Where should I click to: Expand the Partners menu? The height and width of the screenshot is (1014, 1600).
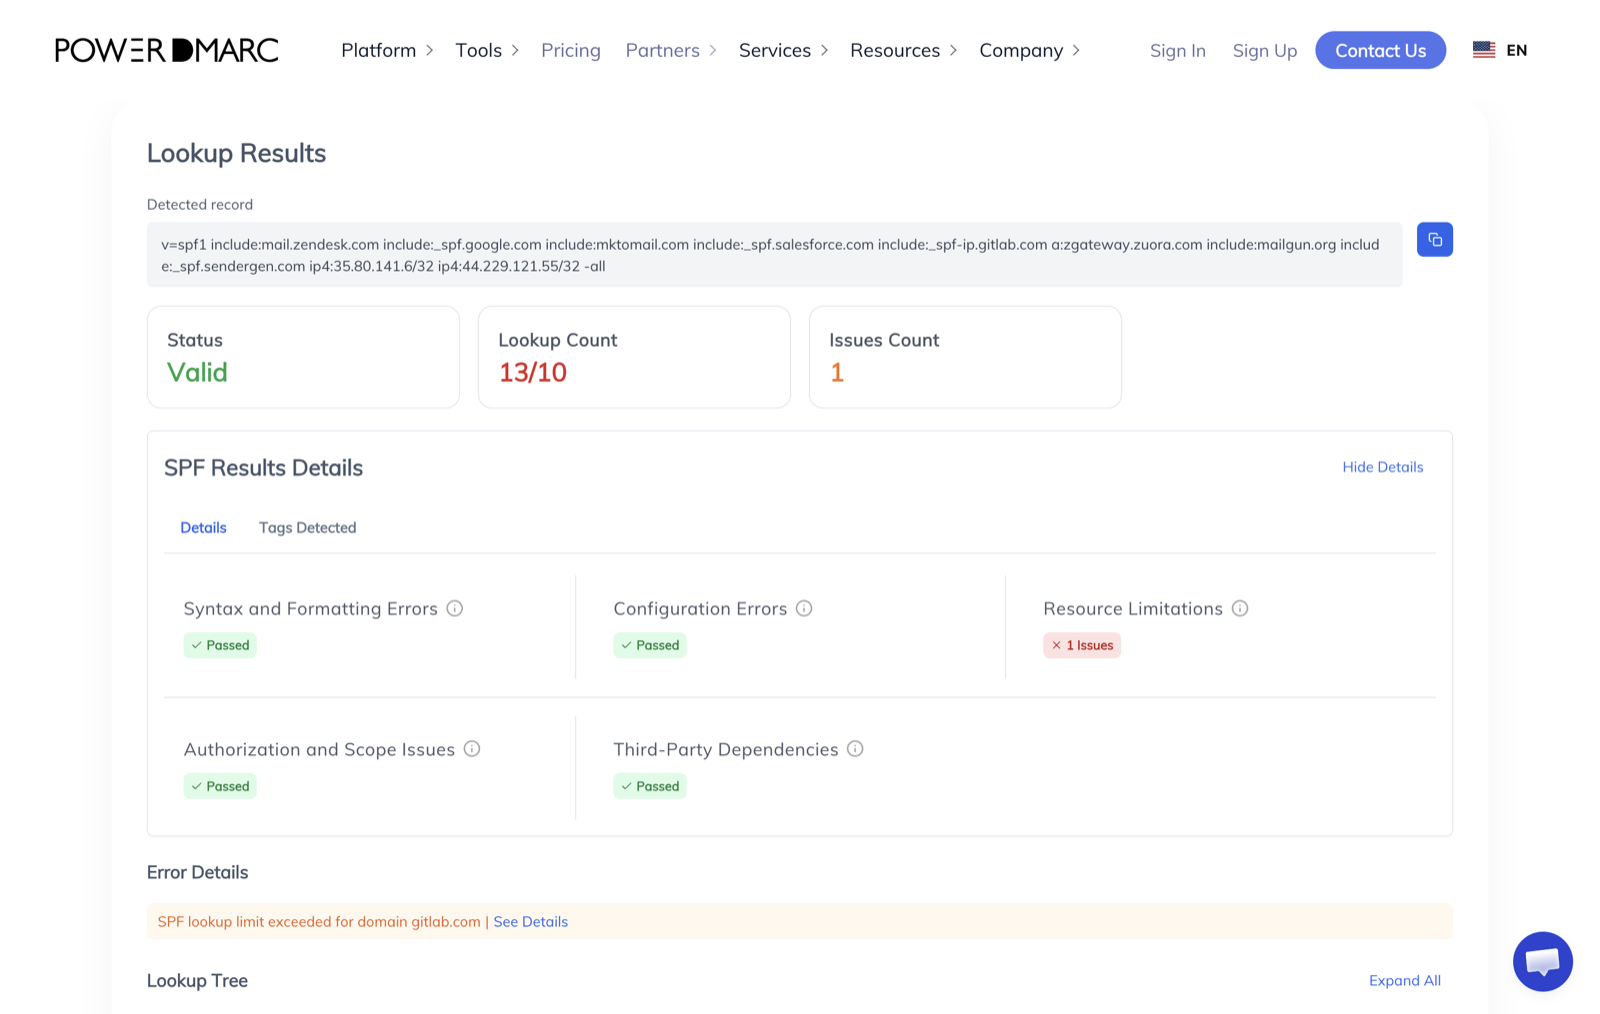671,50
